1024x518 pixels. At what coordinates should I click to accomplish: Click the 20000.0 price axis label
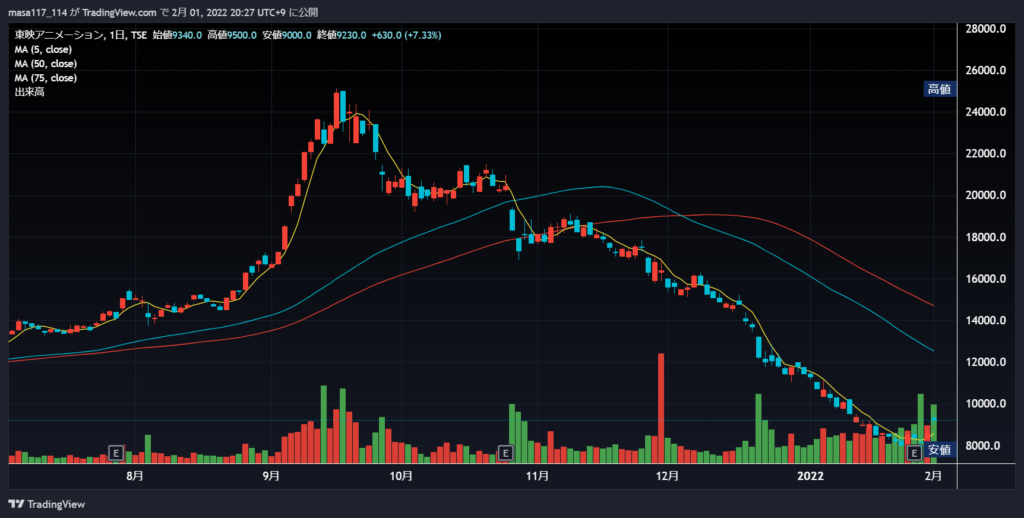click(985, 196)
